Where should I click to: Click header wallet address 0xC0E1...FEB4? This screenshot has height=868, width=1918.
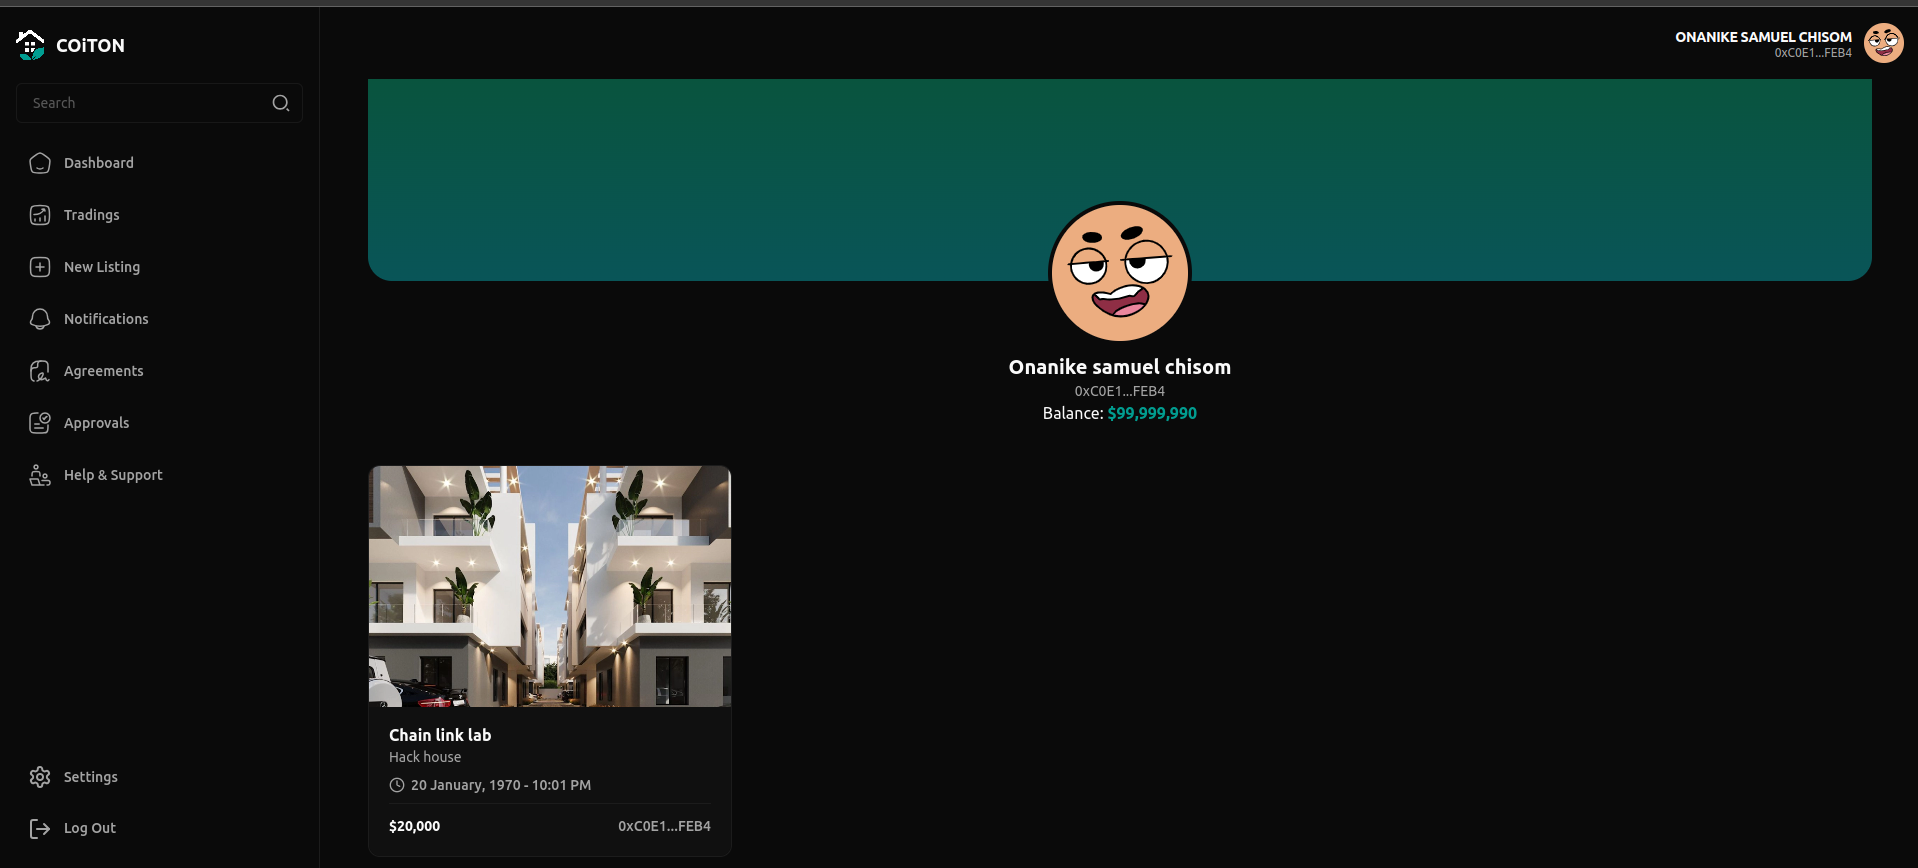coord(1813,53)
